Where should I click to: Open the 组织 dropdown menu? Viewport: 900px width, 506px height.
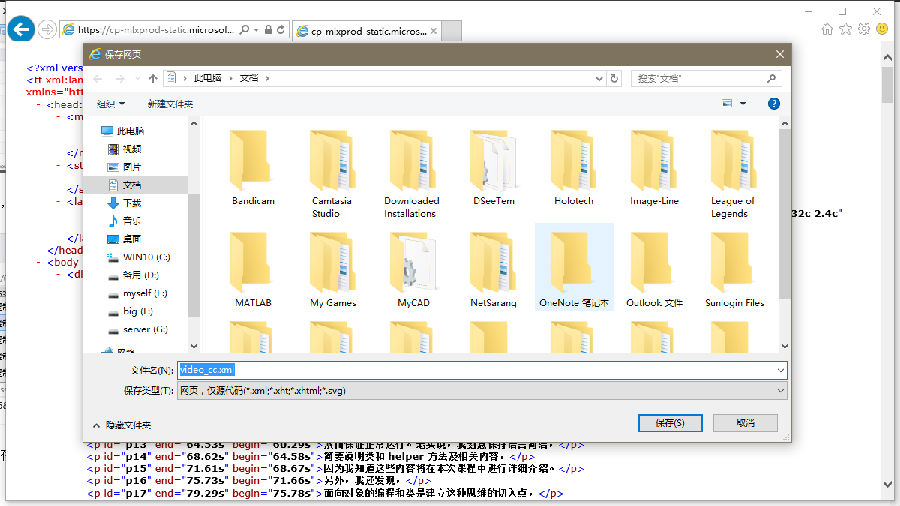[x=111, y=104]
